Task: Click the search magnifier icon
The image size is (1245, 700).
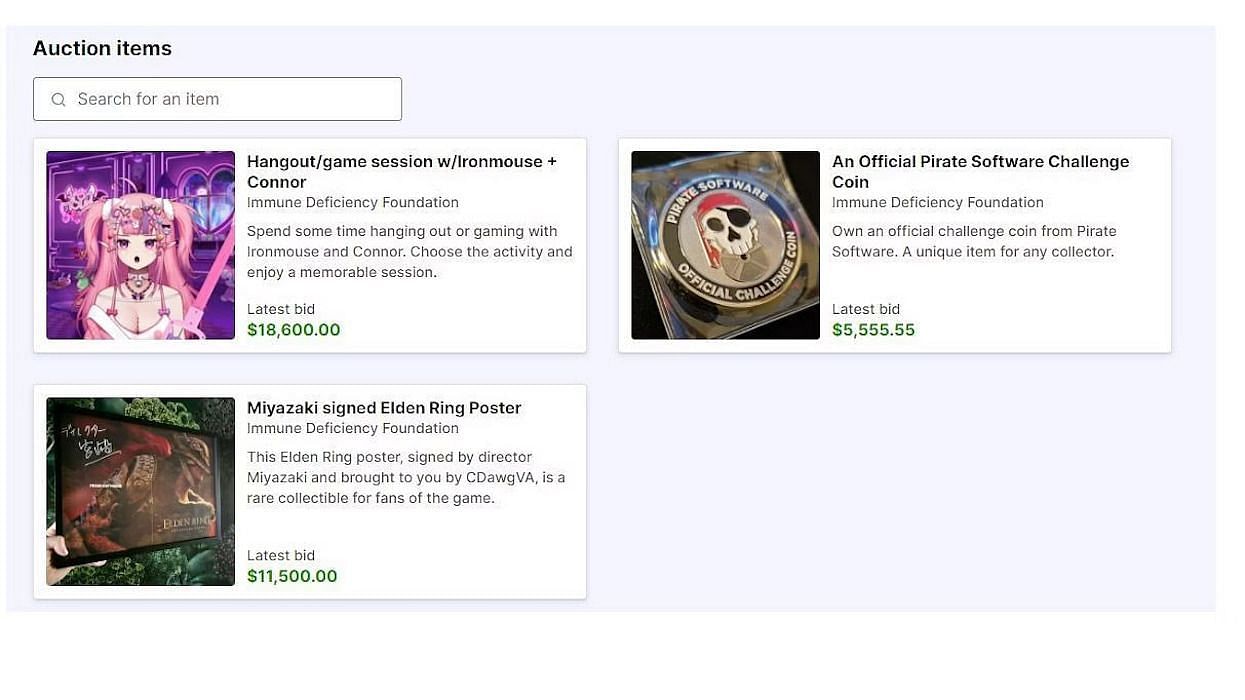Action: 59,100
